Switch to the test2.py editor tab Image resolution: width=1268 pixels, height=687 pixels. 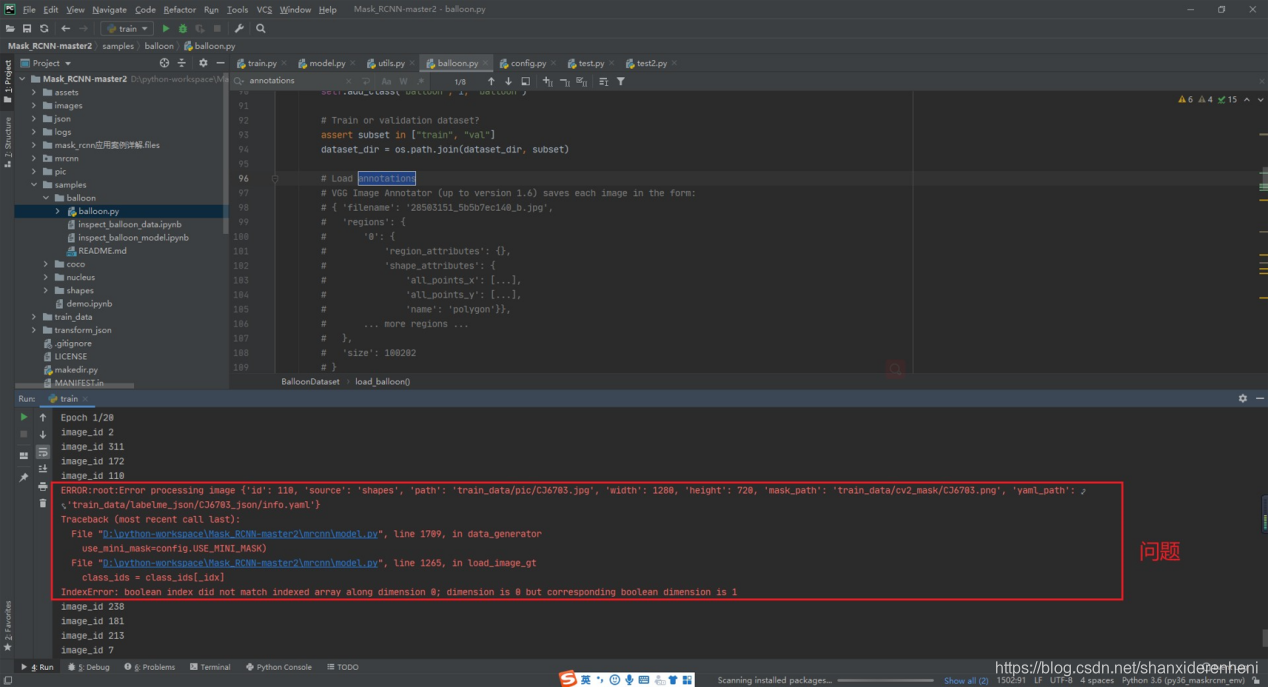[646, 63]
